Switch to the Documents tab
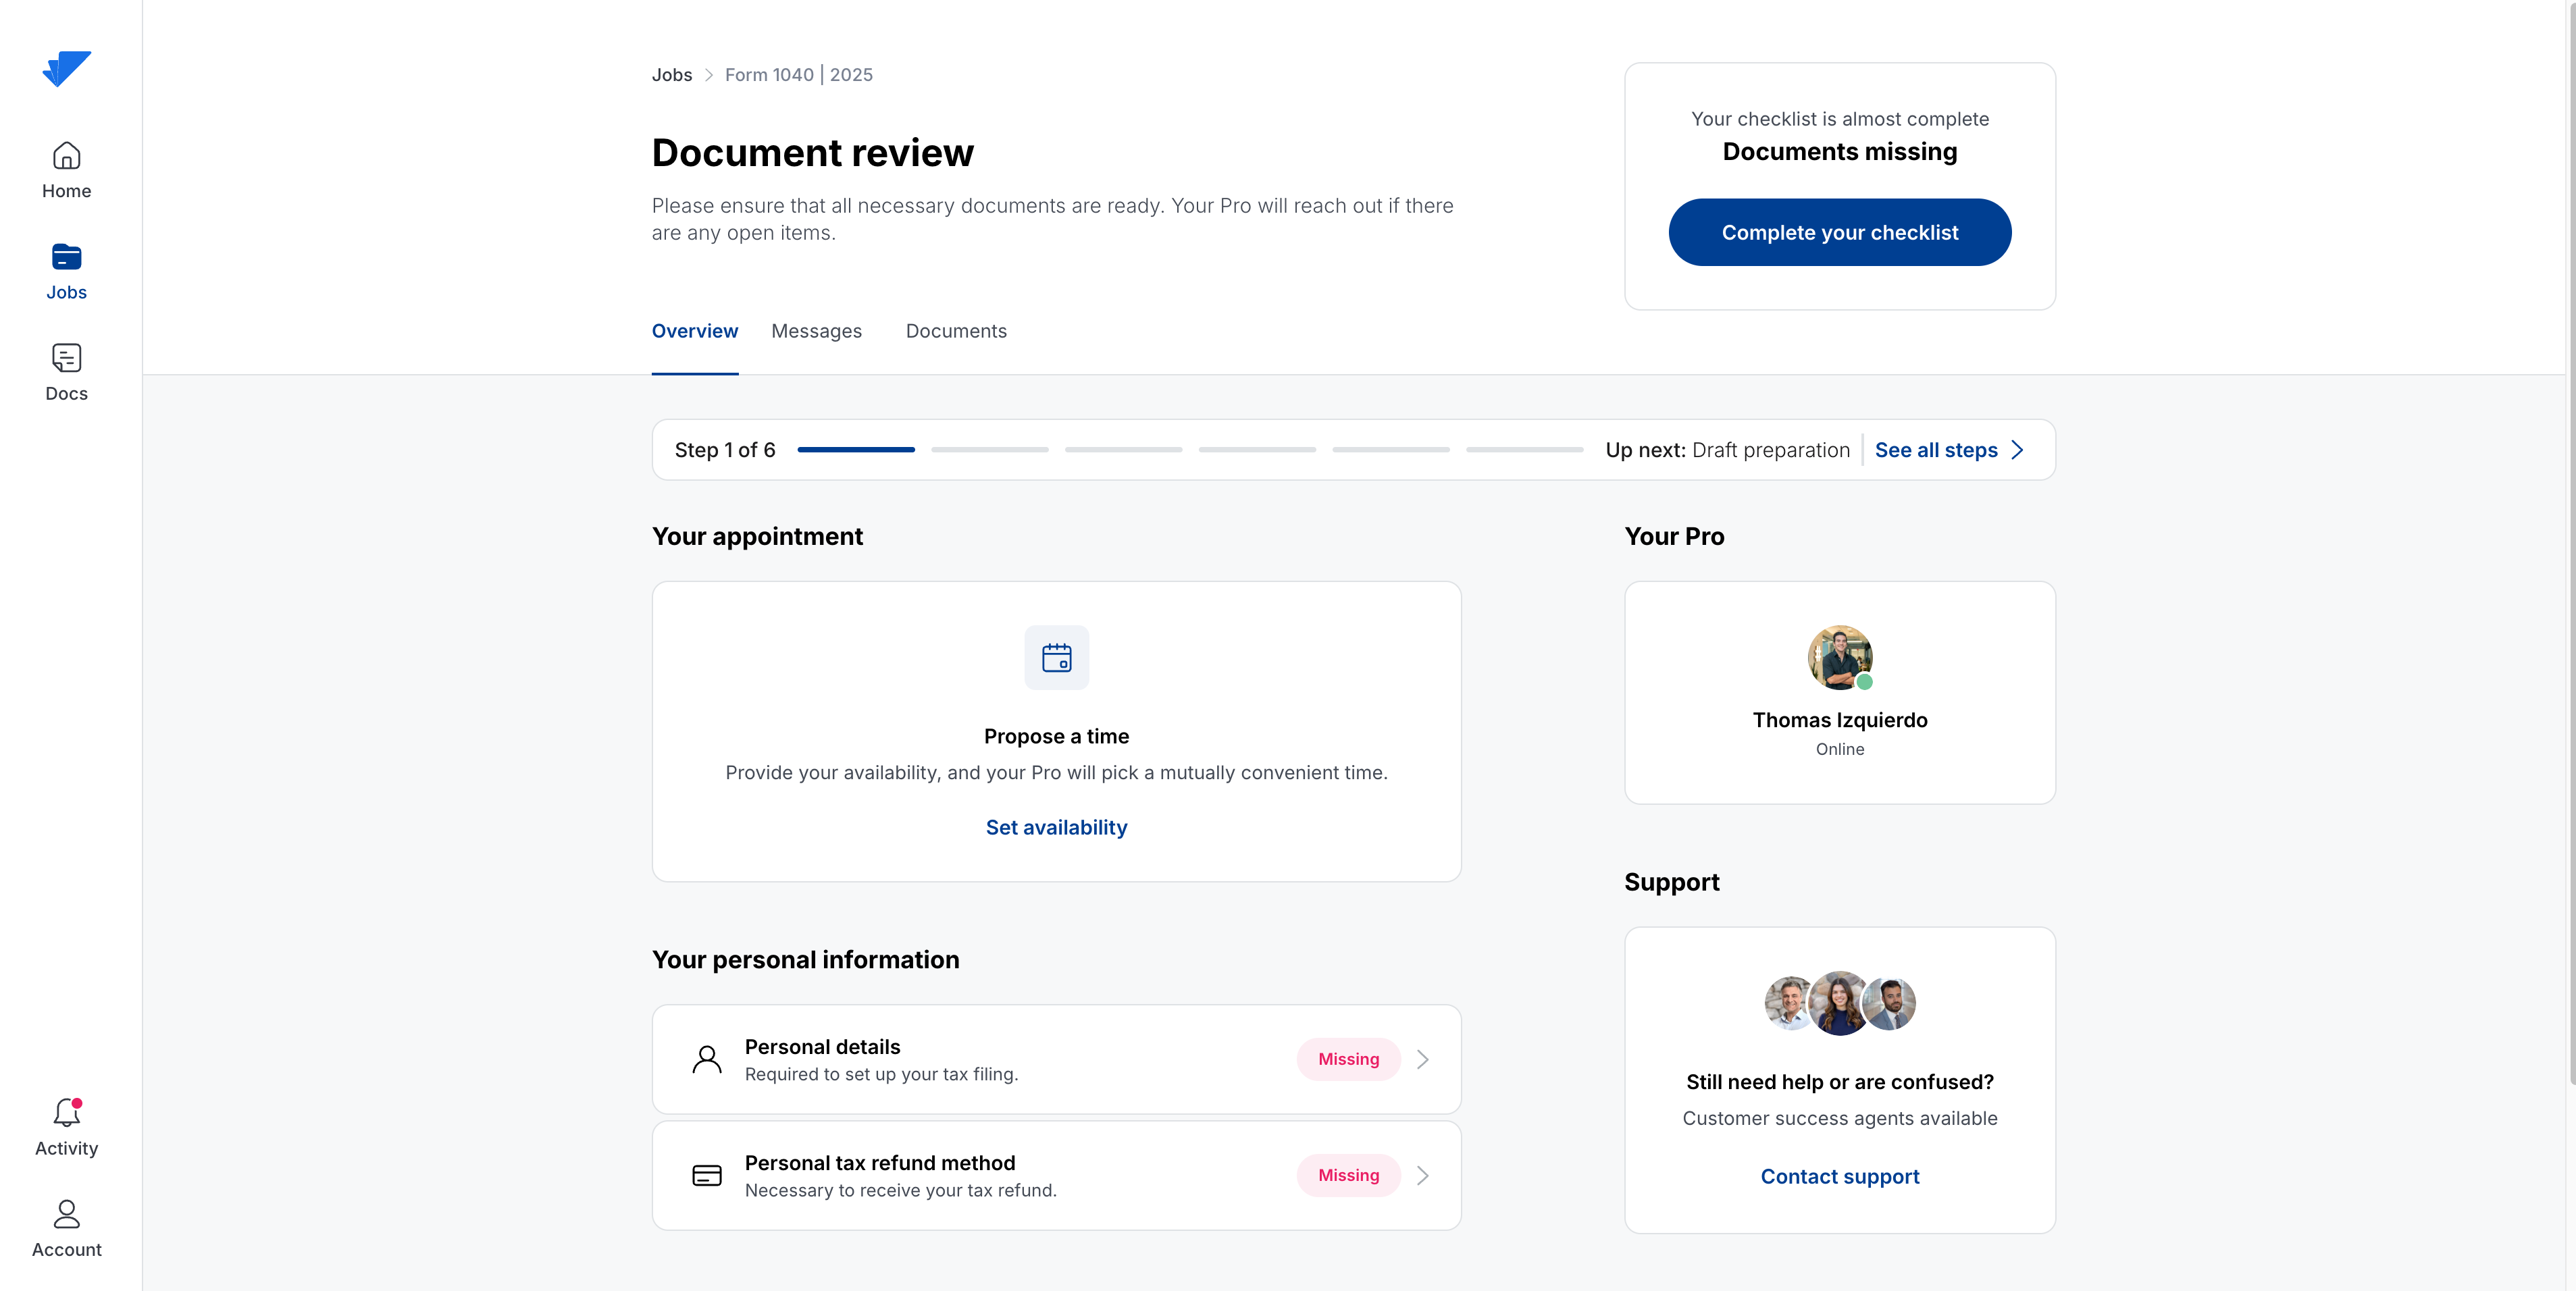Viewport: 2576px width, 1291px height. 956,331
